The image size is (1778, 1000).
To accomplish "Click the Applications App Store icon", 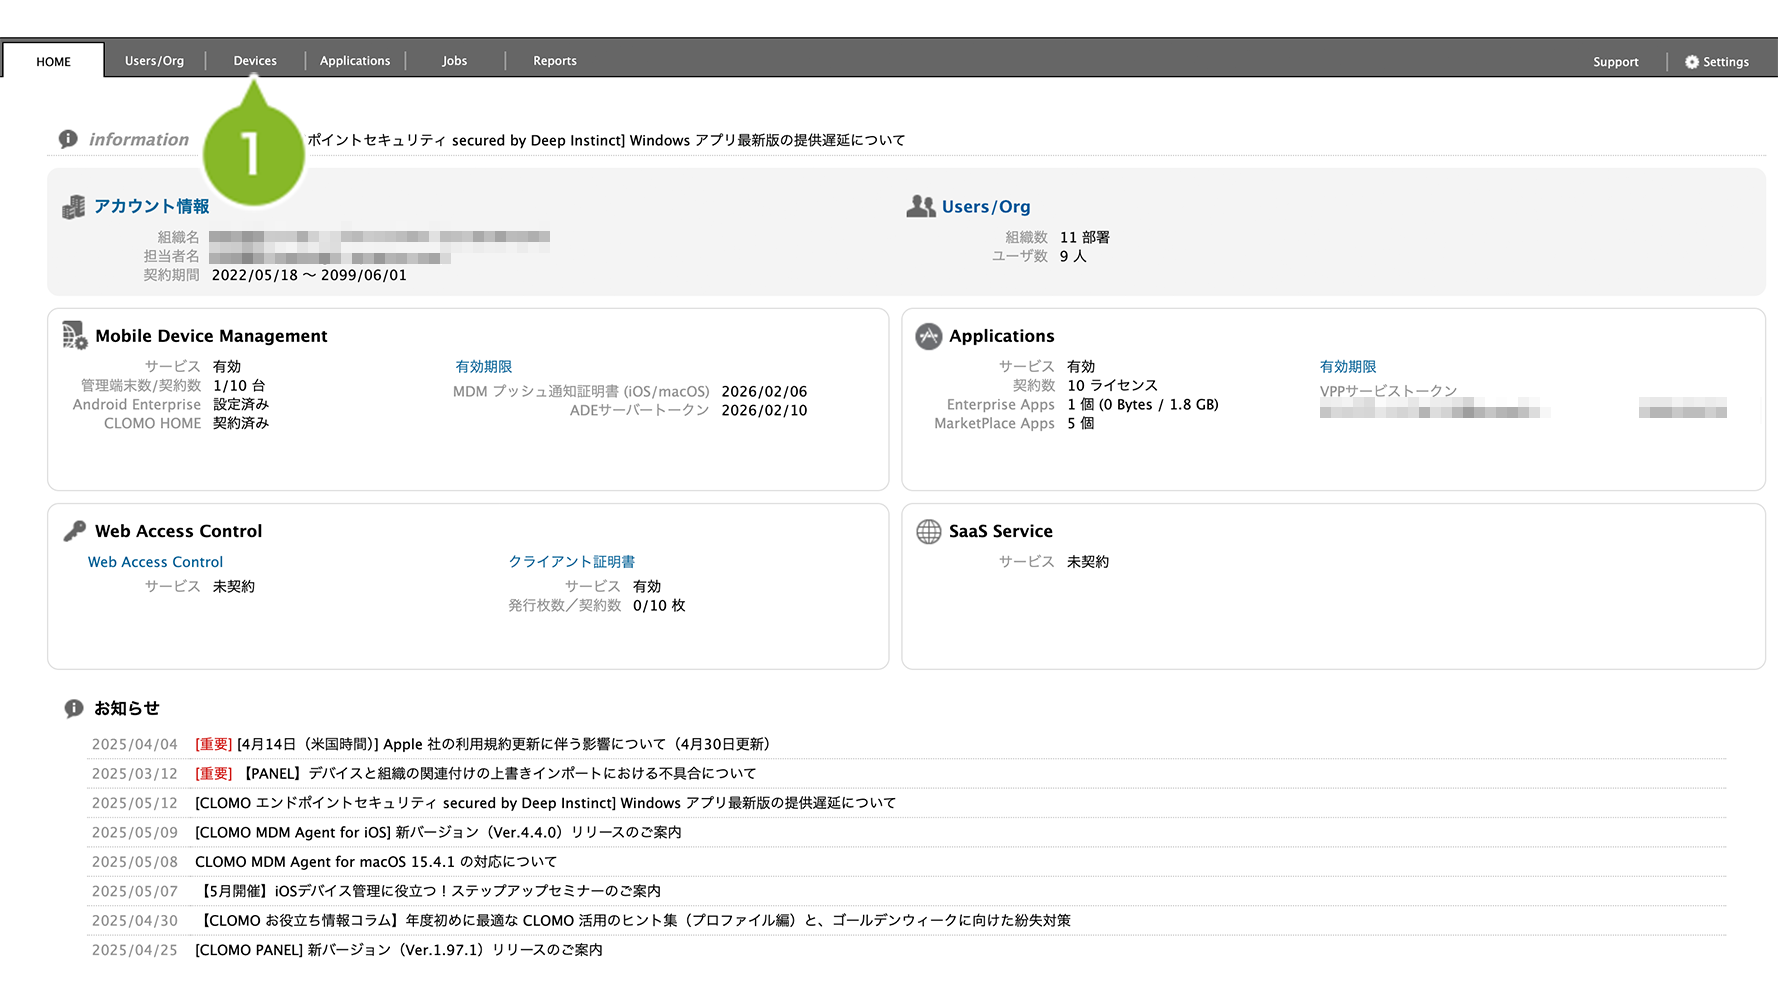I will [x=929, y=336].
